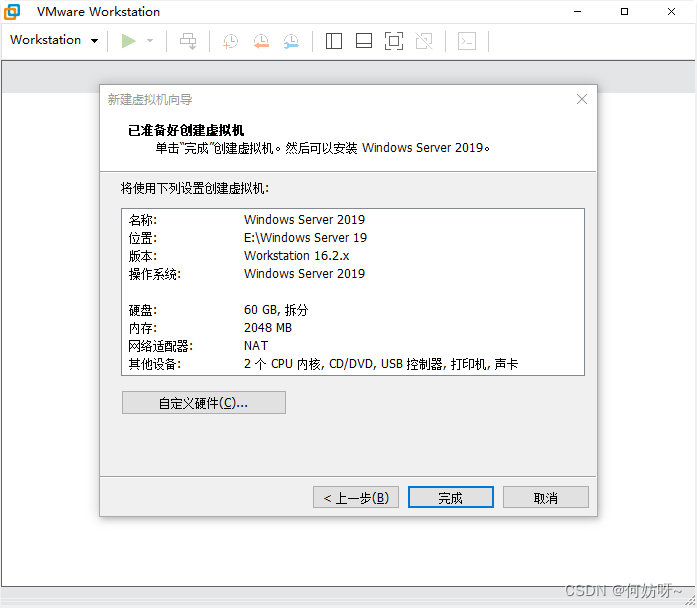
Task: Click 完成 to finish creating the VM
Action: pos(451,497)
